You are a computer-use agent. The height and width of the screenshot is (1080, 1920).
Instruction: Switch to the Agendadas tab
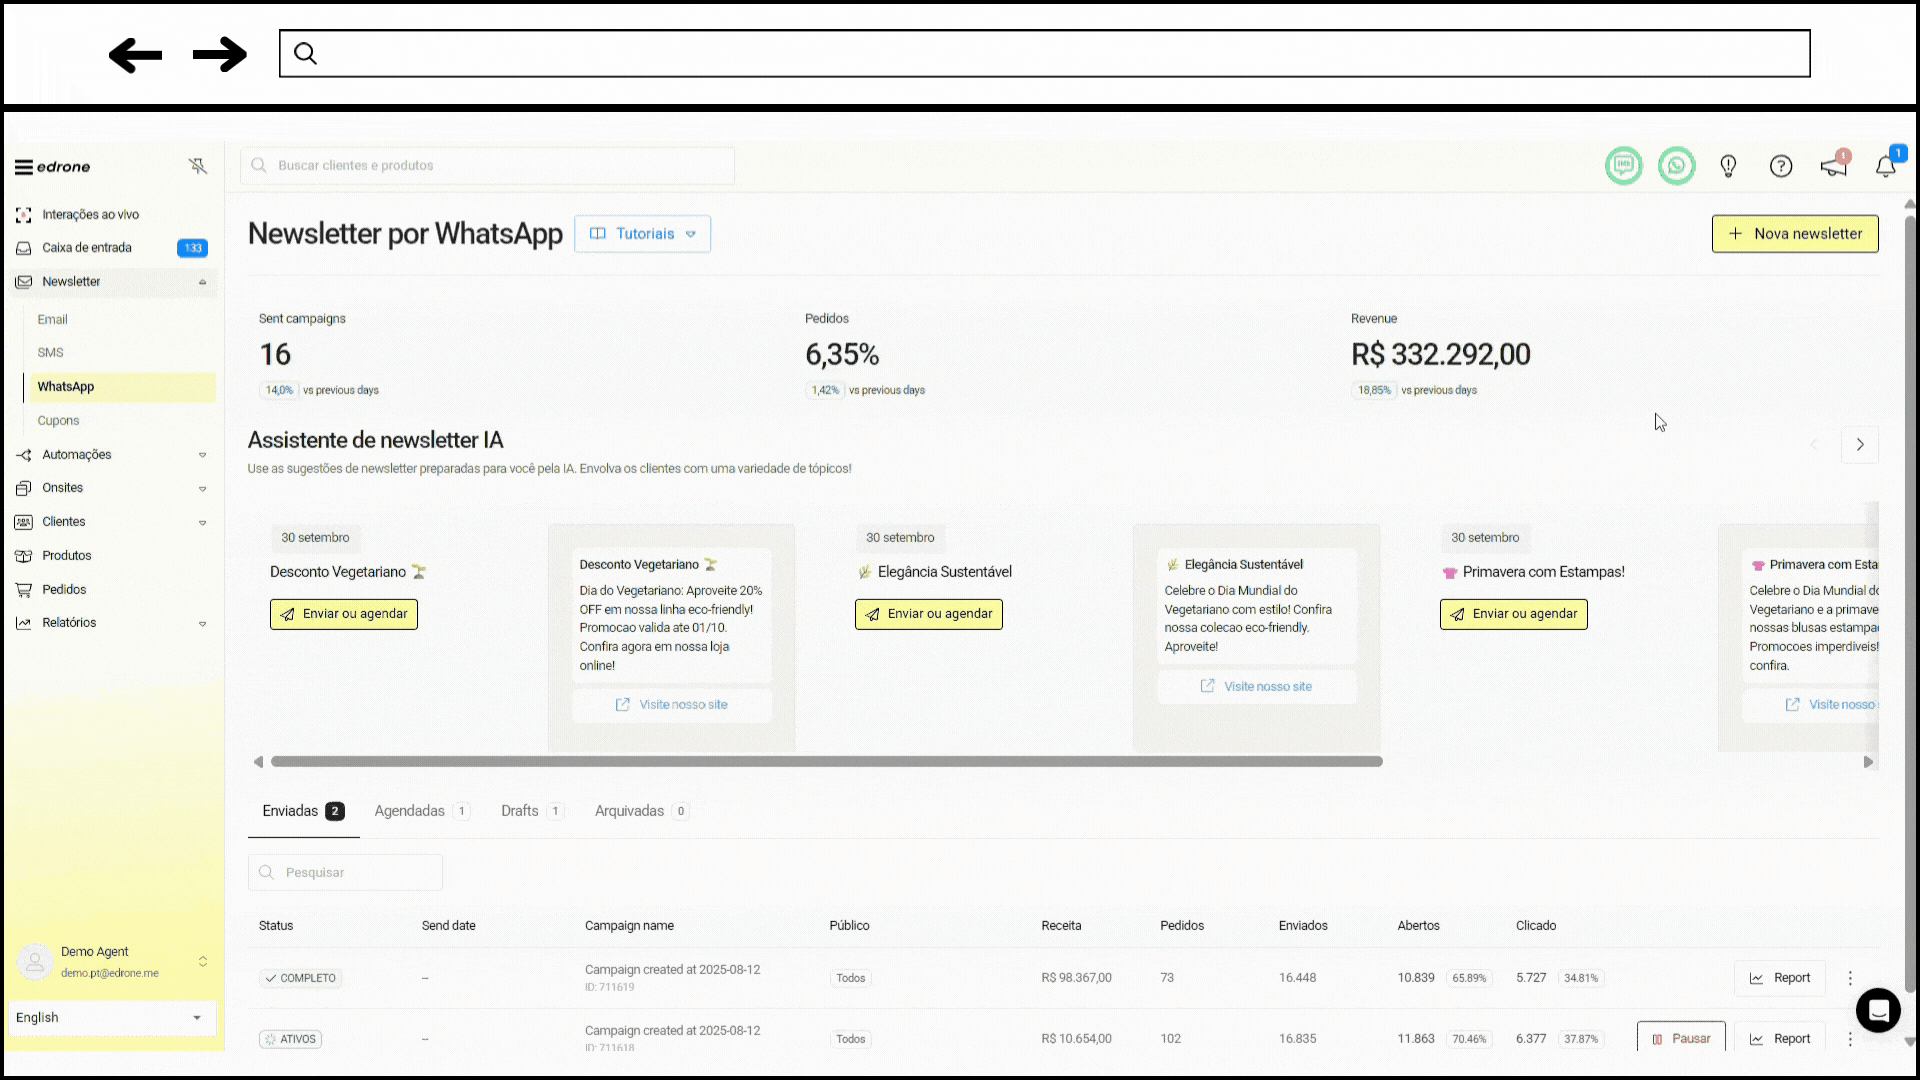pos(410,811)
